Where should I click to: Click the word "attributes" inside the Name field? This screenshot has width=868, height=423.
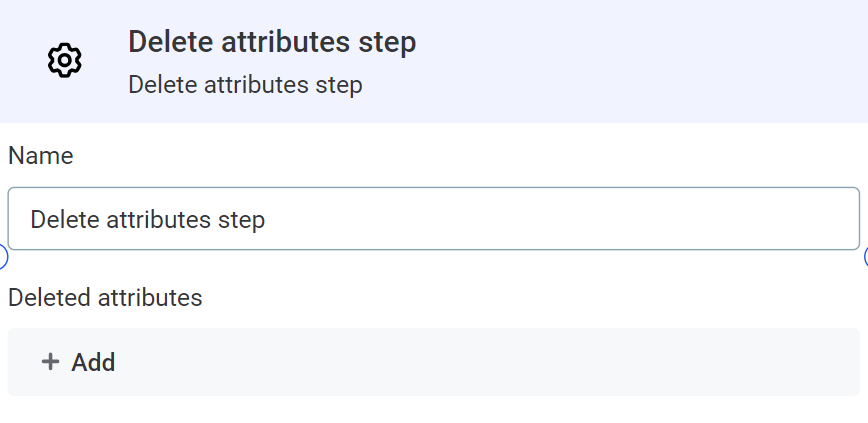click(158, 219)
